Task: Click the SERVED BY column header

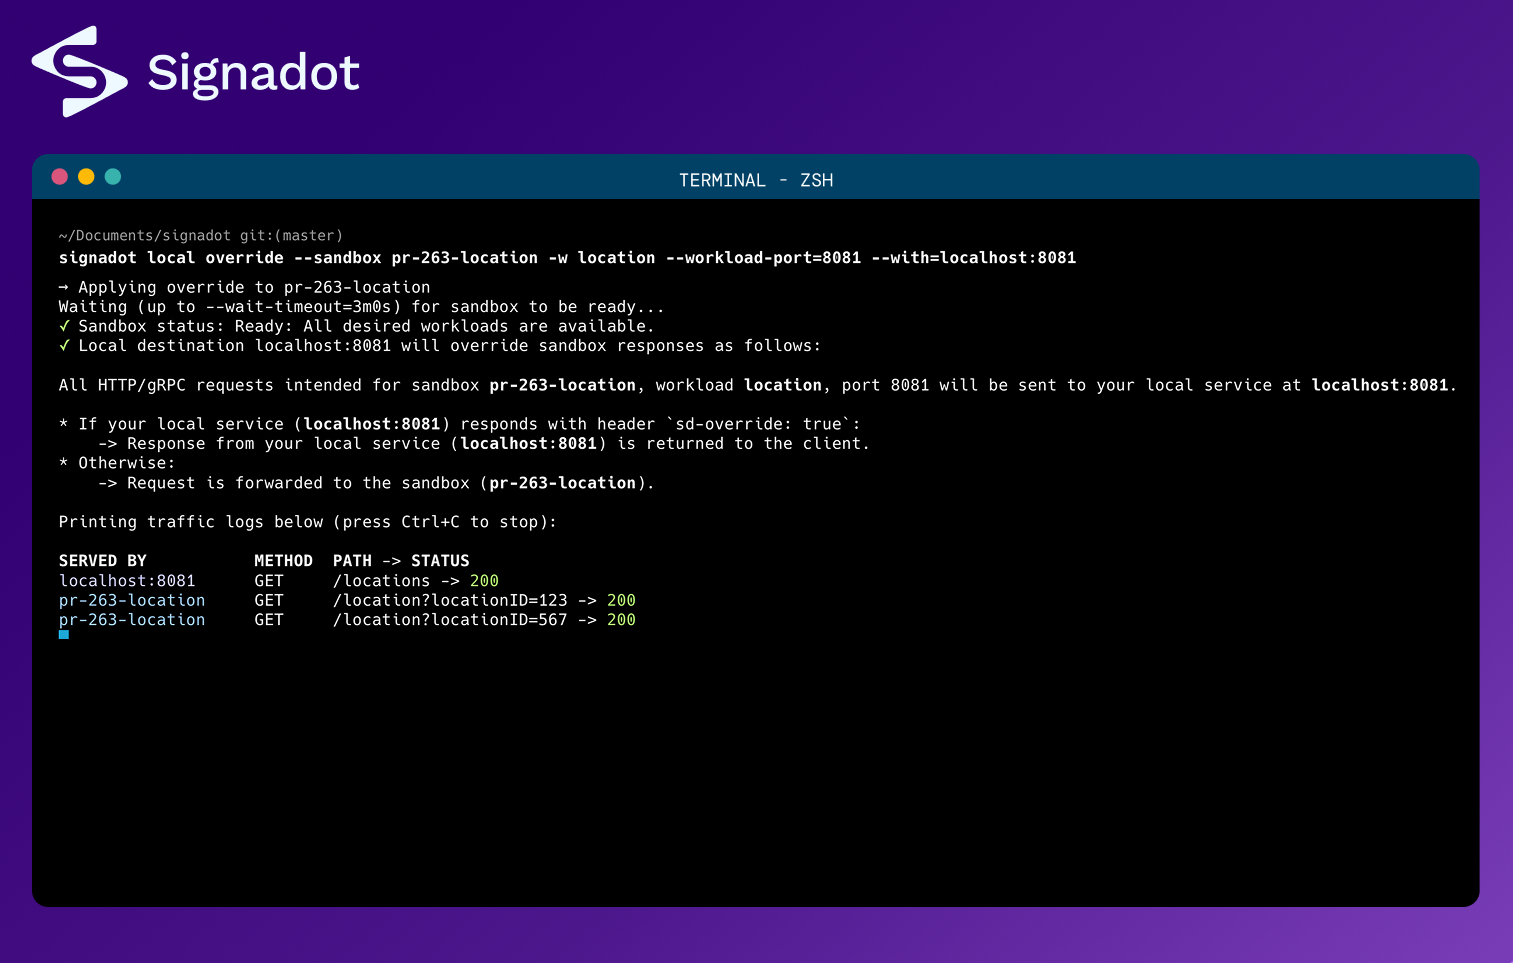Action: (102, 560)
